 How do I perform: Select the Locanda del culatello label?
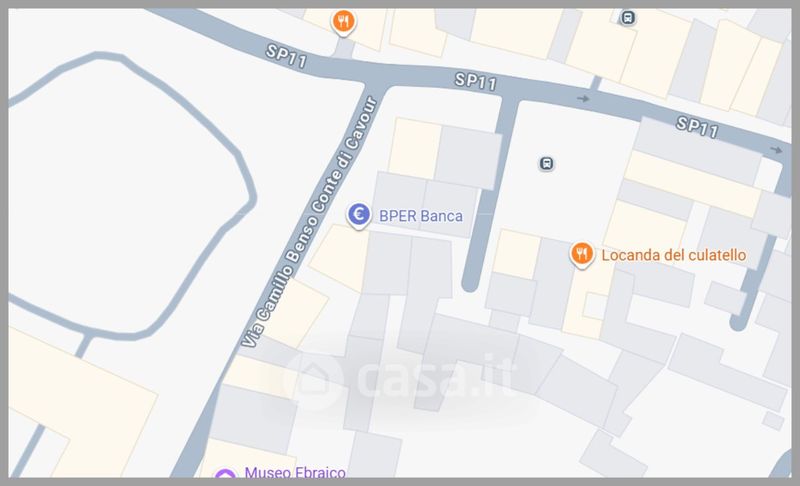click(x=673, y=255)
